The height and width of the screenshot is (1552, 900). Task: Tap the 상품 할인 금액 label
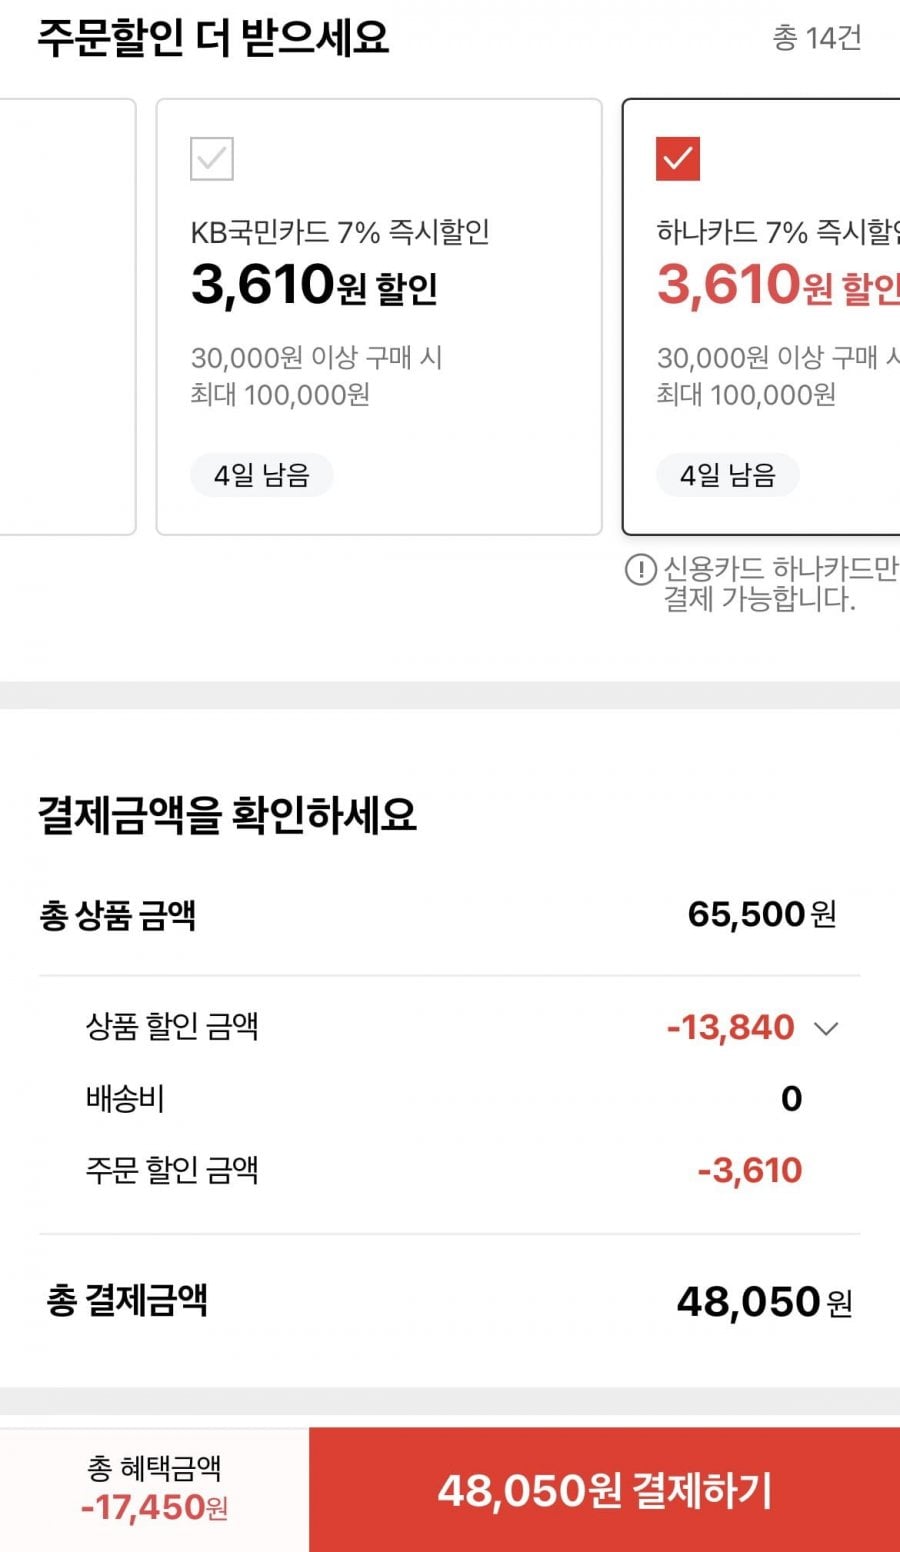point(172,1027)
